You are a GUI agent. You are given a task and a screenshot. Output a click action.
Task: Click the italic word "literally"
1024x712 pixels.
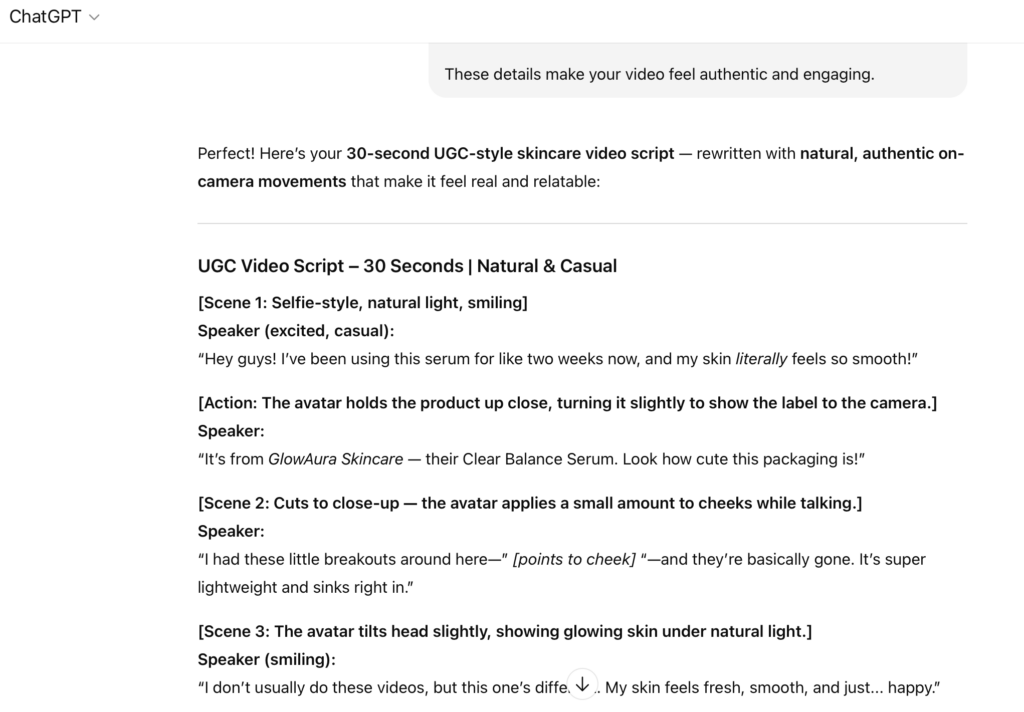761,359
